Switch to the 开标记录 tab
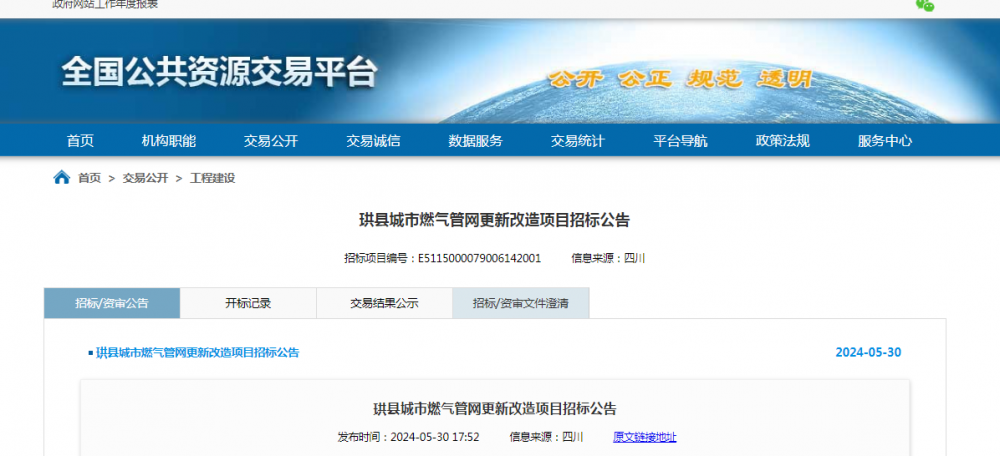This screenshot has width=1000, height=456. [248, 303]
